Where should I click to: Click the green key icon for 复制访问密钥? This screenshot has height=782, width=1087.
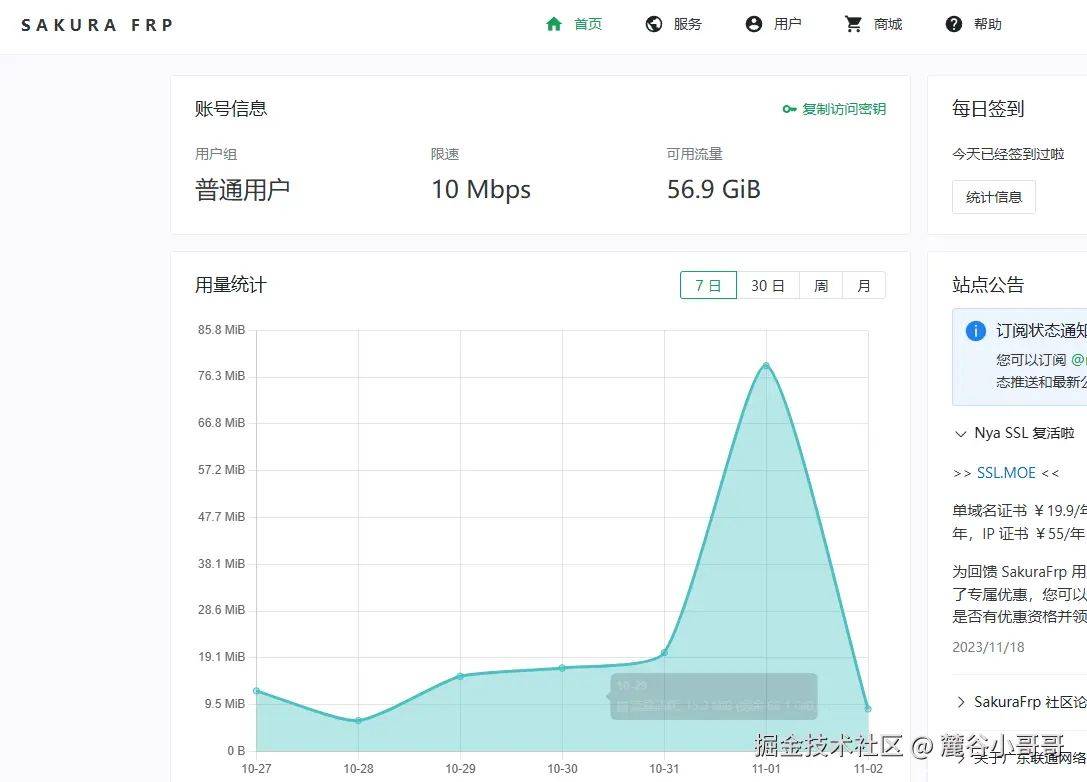click(789, 110)
